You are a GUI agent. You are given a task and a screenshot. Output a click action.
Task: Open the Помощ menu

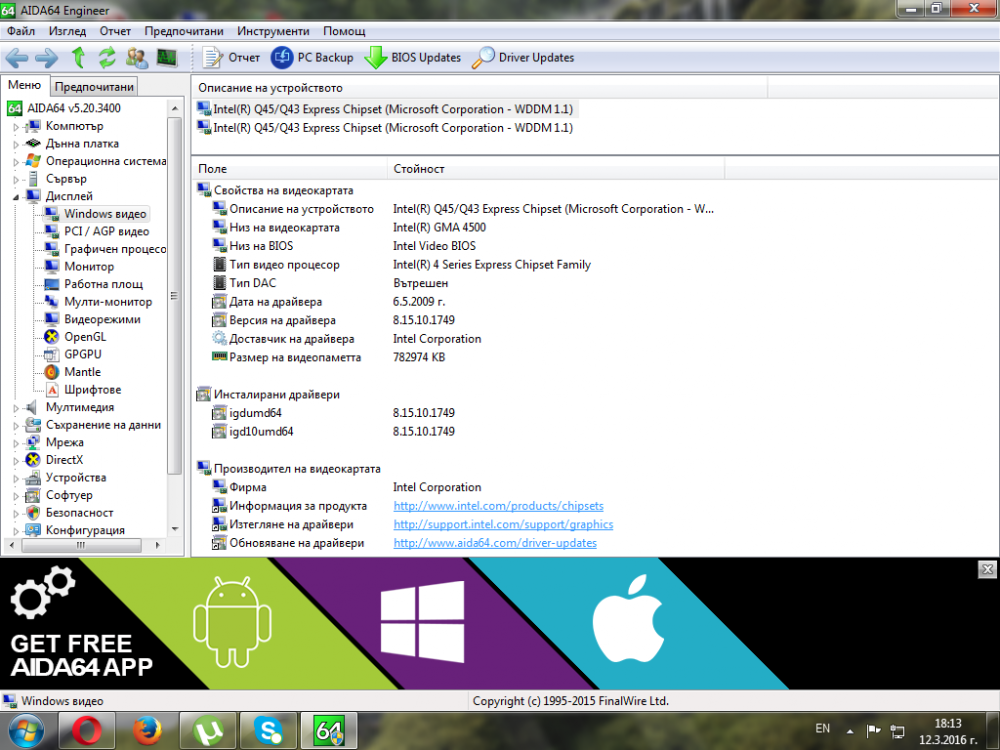pos(344,31)
